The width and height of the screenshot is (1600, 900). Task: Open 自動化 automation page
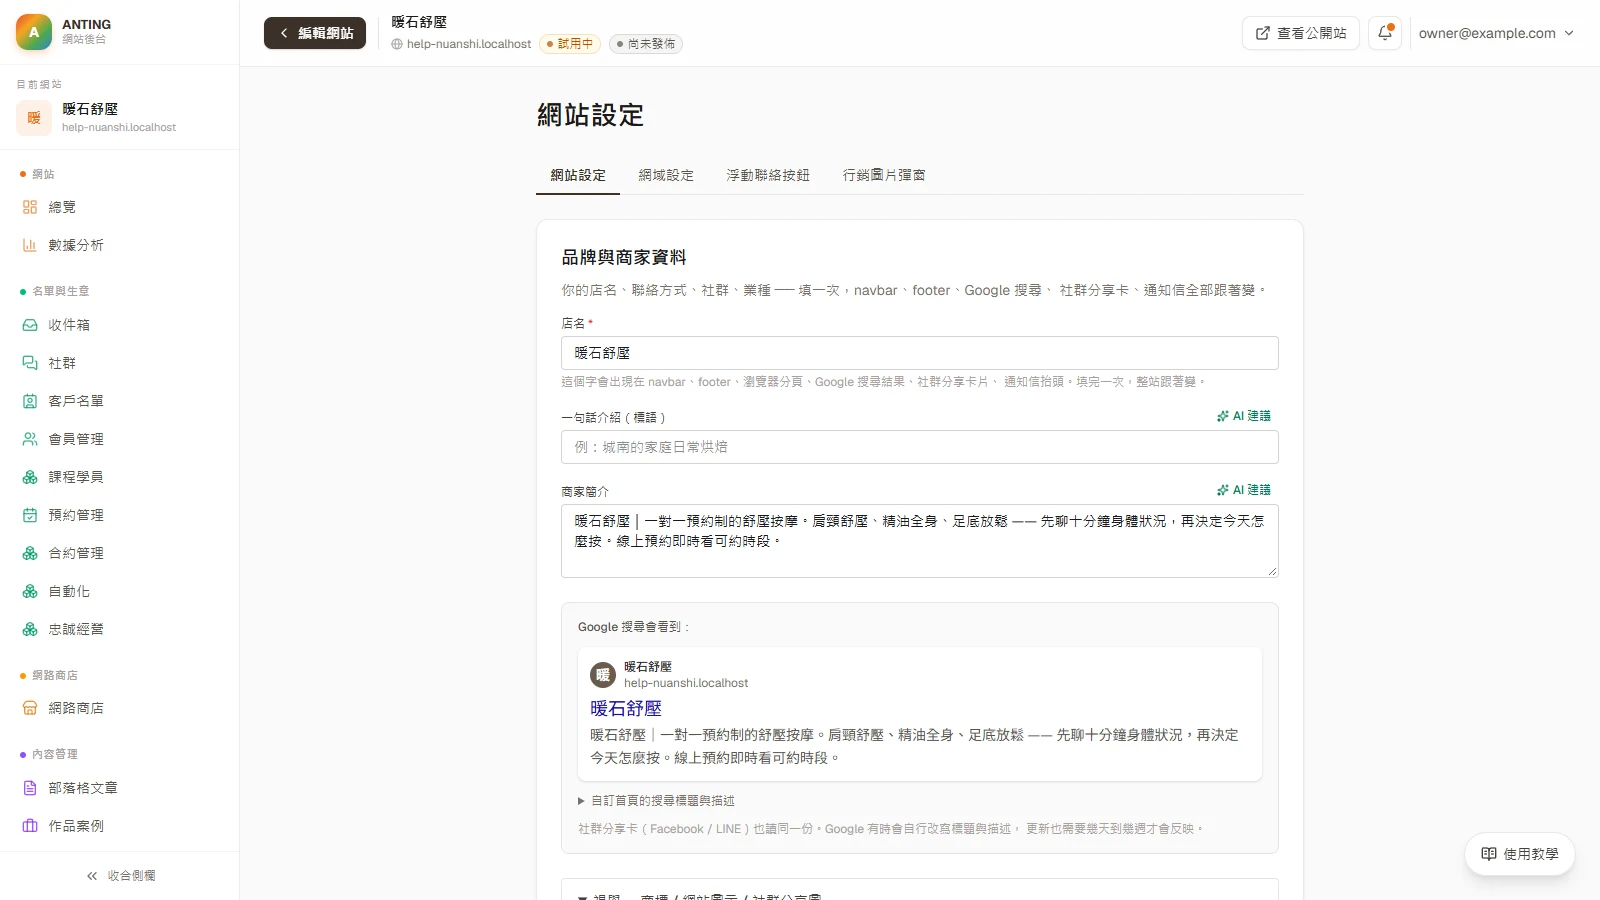click(119, 591)
